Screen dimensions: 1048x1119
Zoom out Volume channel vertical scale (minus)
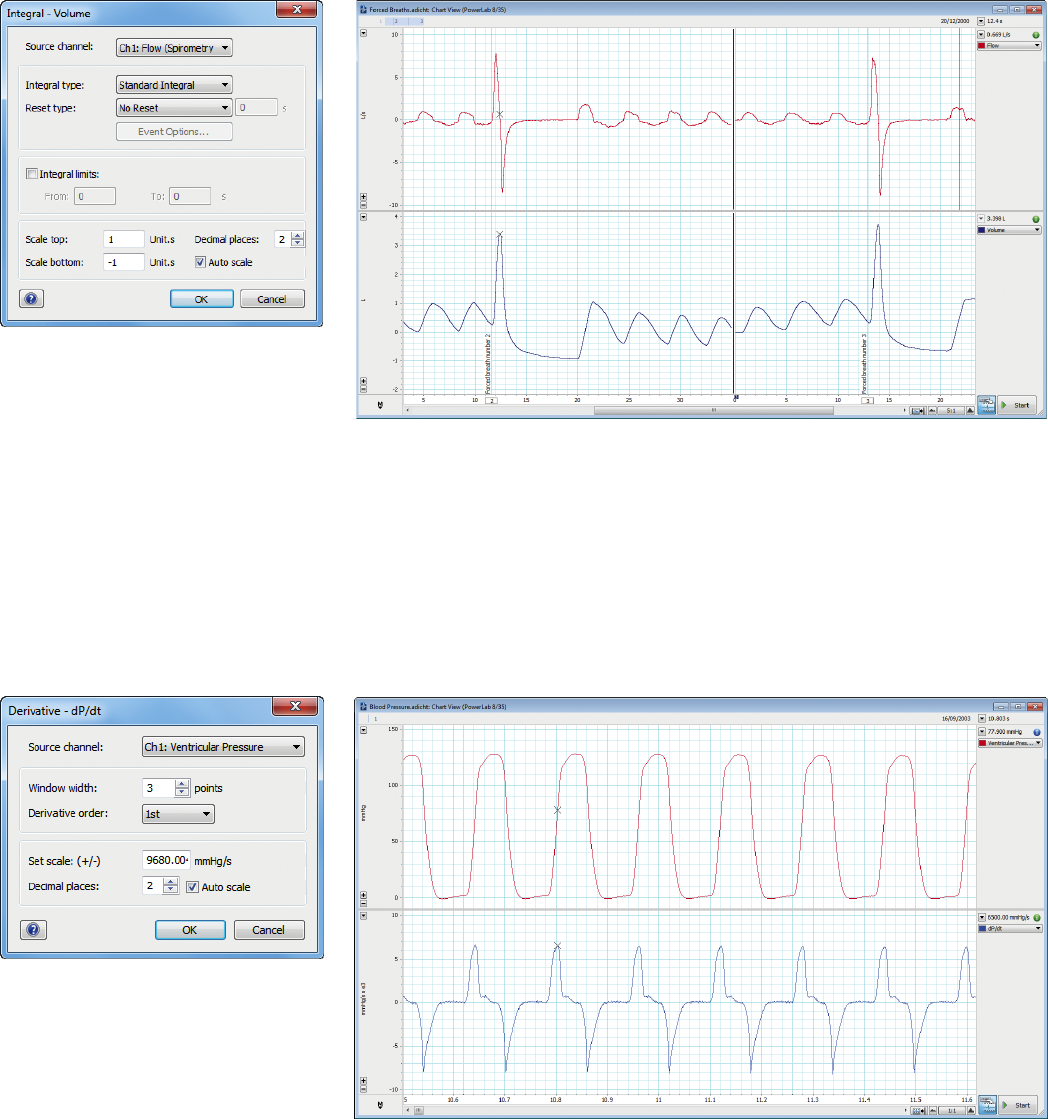click(x=363, y=389)
